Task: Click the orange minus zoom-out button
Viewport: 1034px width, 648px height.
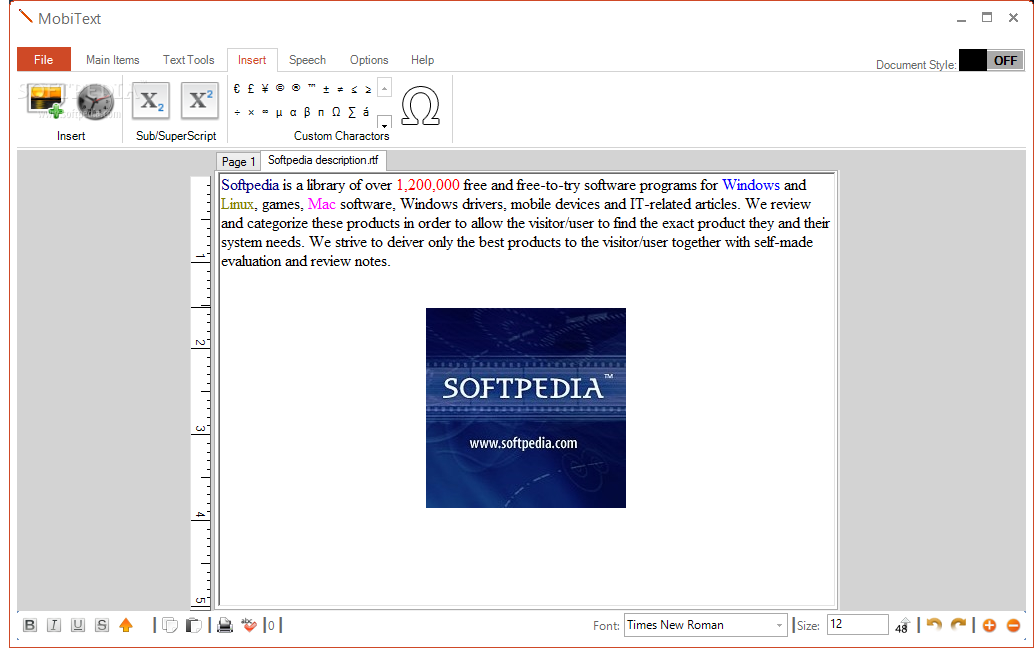Action: pos(1014,626)
